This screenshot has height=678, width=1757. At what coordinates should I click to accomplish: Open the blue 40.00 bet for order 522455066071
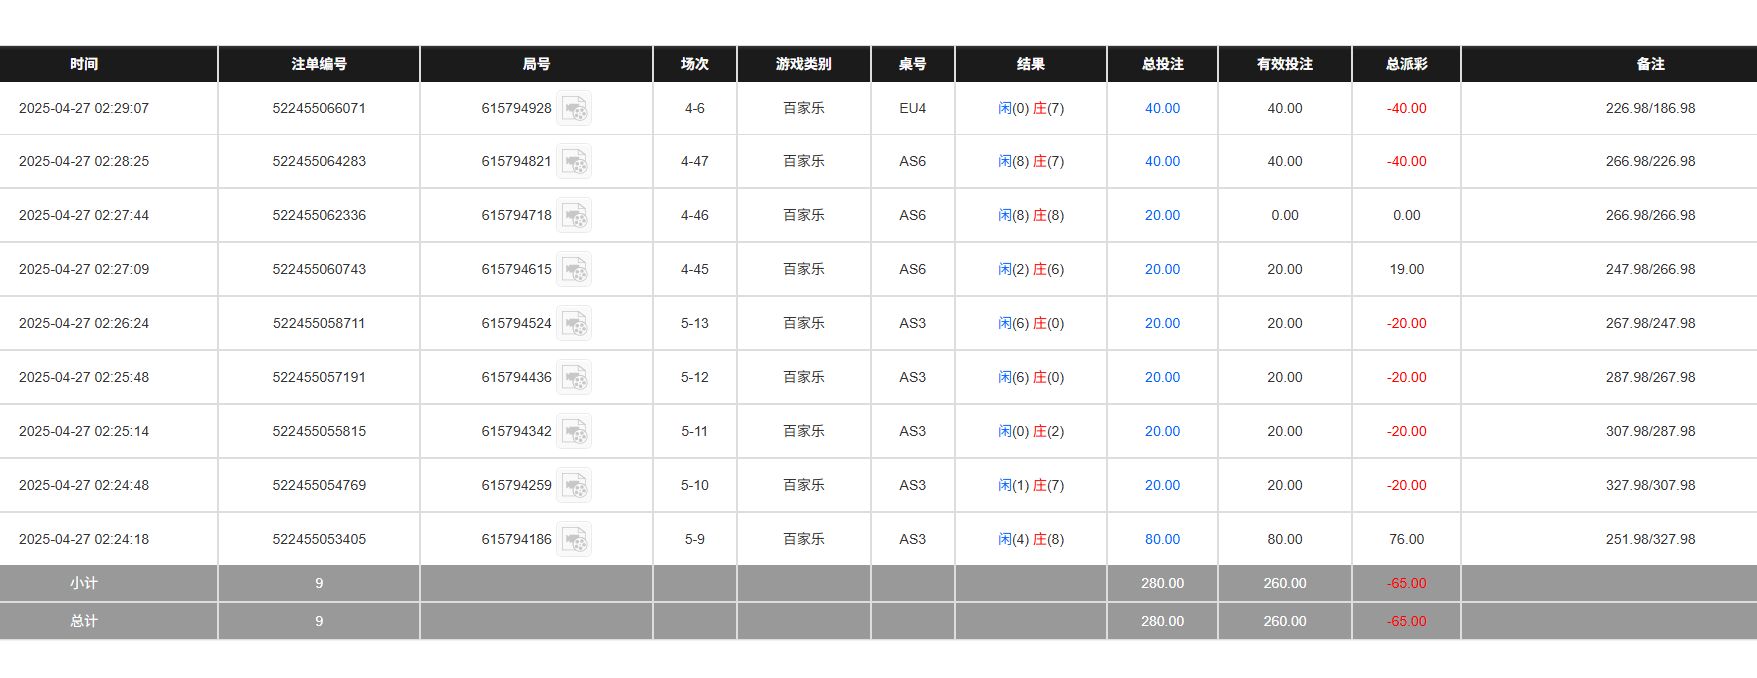1161,108
